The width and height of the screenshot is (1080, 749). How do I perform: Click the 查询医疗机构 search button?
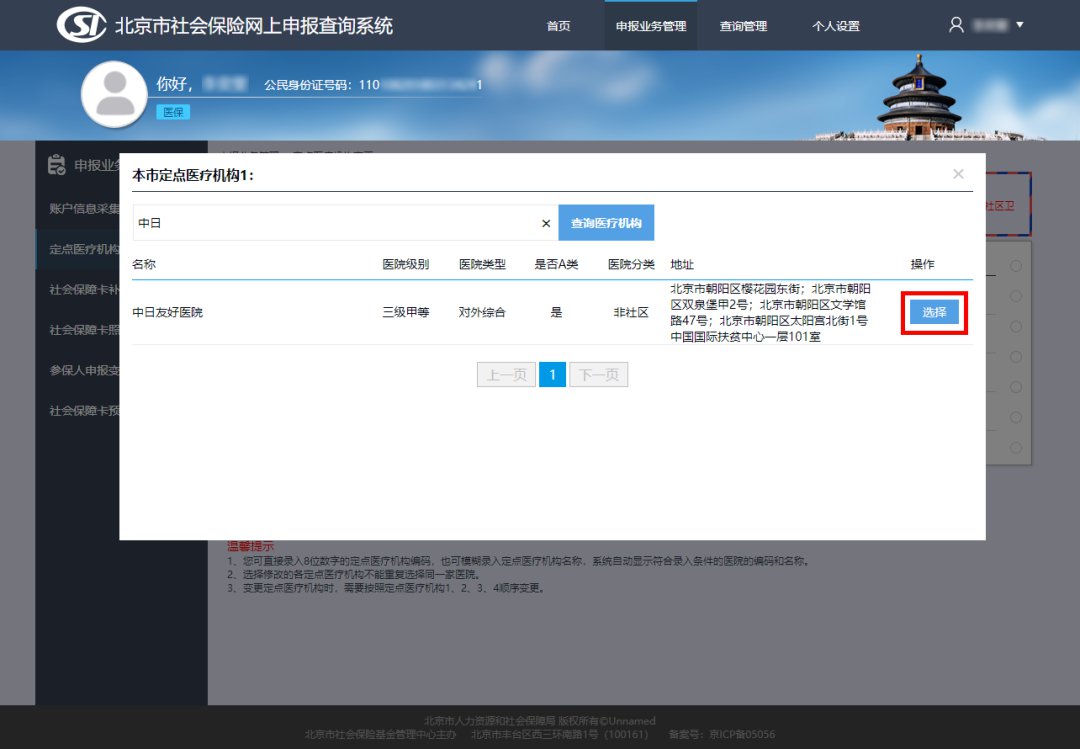[x=606, y=223]
